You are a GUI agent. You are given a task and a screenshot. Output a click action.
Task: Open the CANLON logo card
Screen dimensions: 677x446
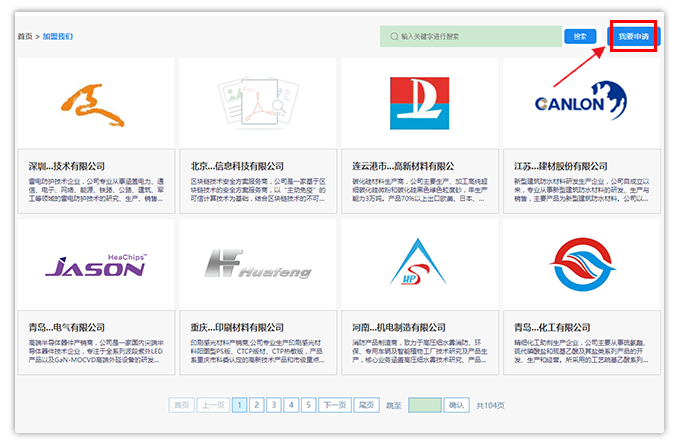(581, 101)
